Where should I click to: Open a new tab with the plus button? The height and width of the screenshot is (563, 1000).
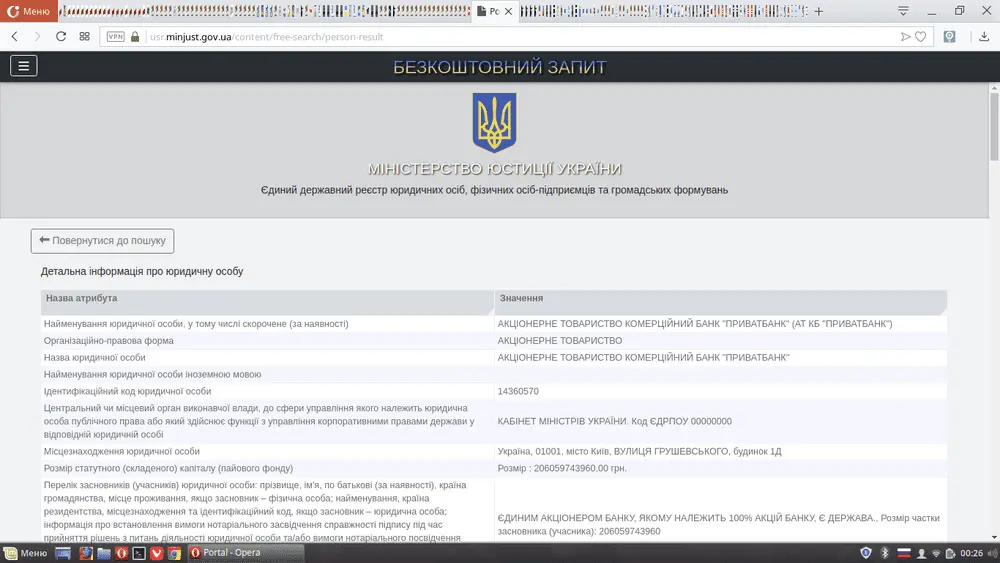819,11
